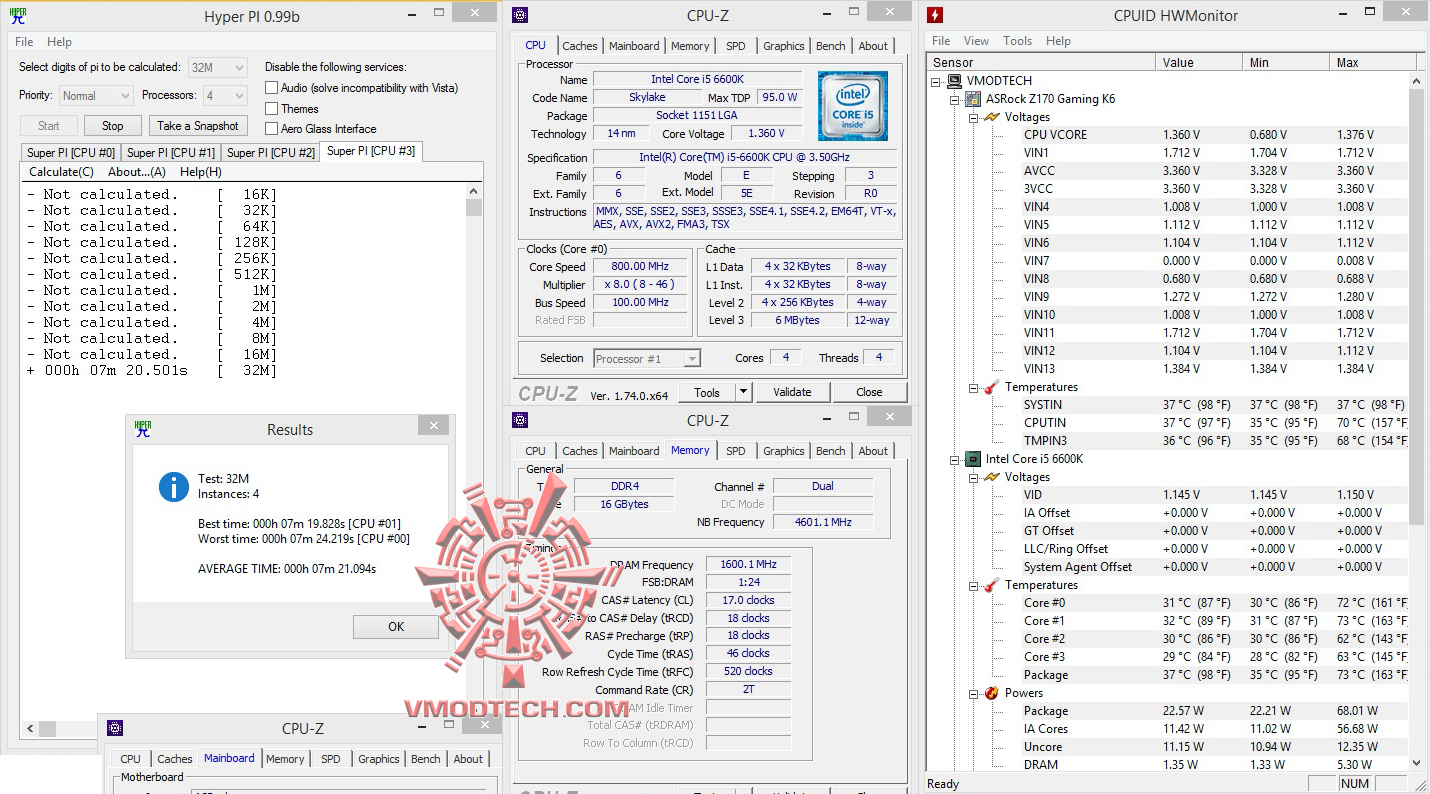Image resolution: width=1430 pixels, height=794 pixels.
Task: Click the Intel Core i5 6600K chip icon
Action: pos(973,459)
